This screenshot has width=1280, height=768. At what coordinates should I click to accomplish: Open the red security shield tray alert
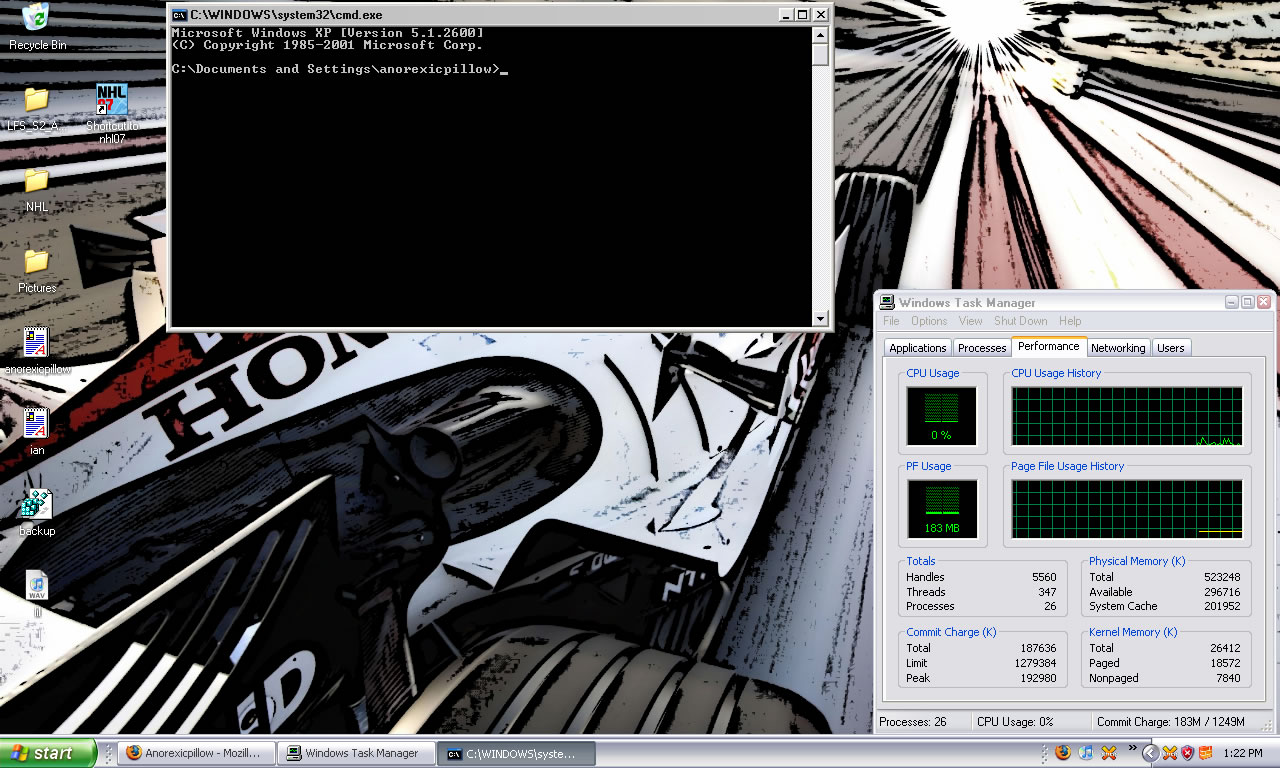1188,753
